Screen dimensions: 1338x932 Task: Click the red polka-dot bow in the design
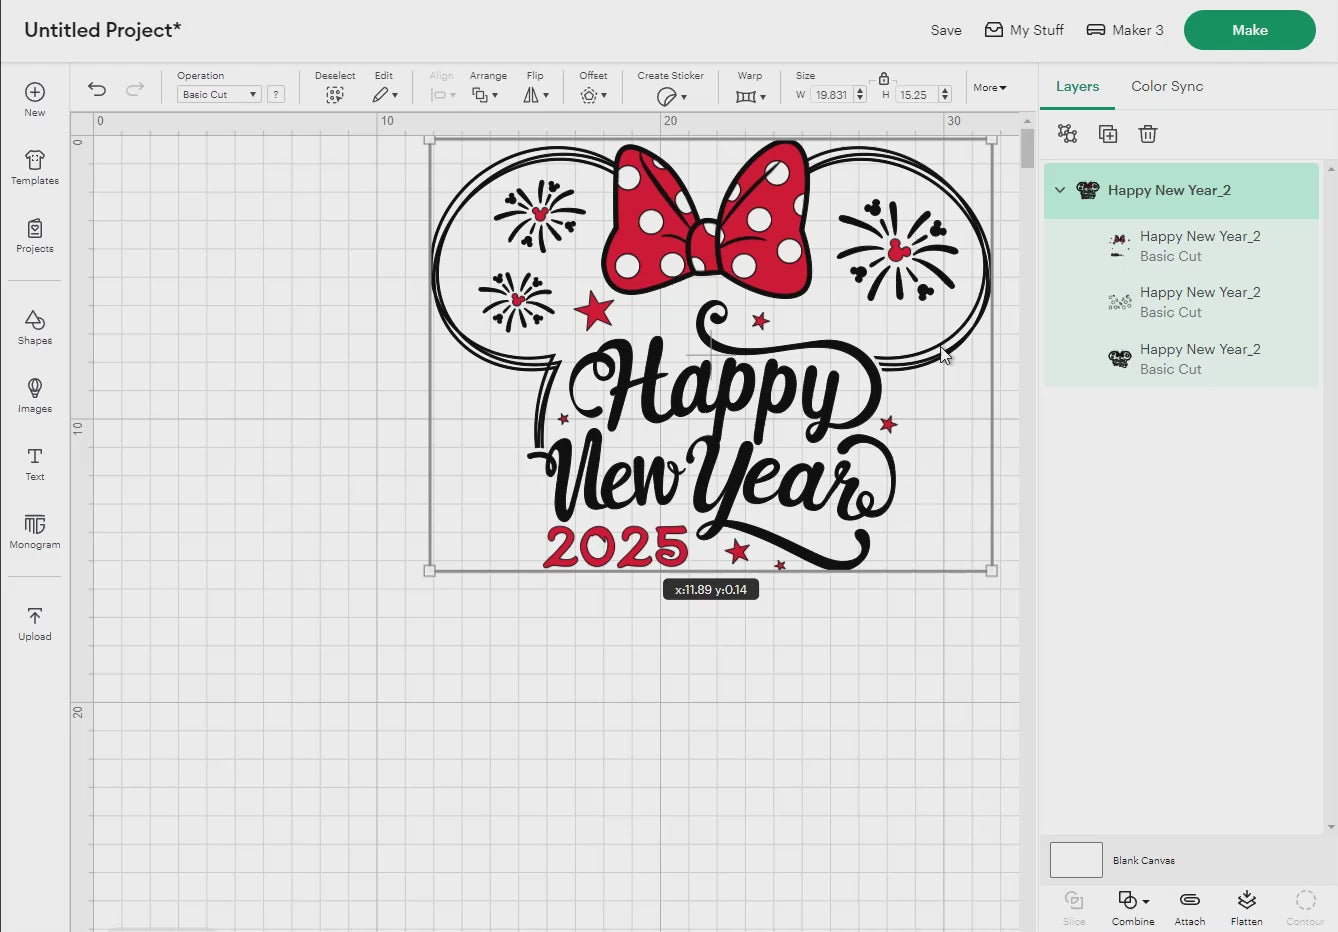(x=707, y=219)
